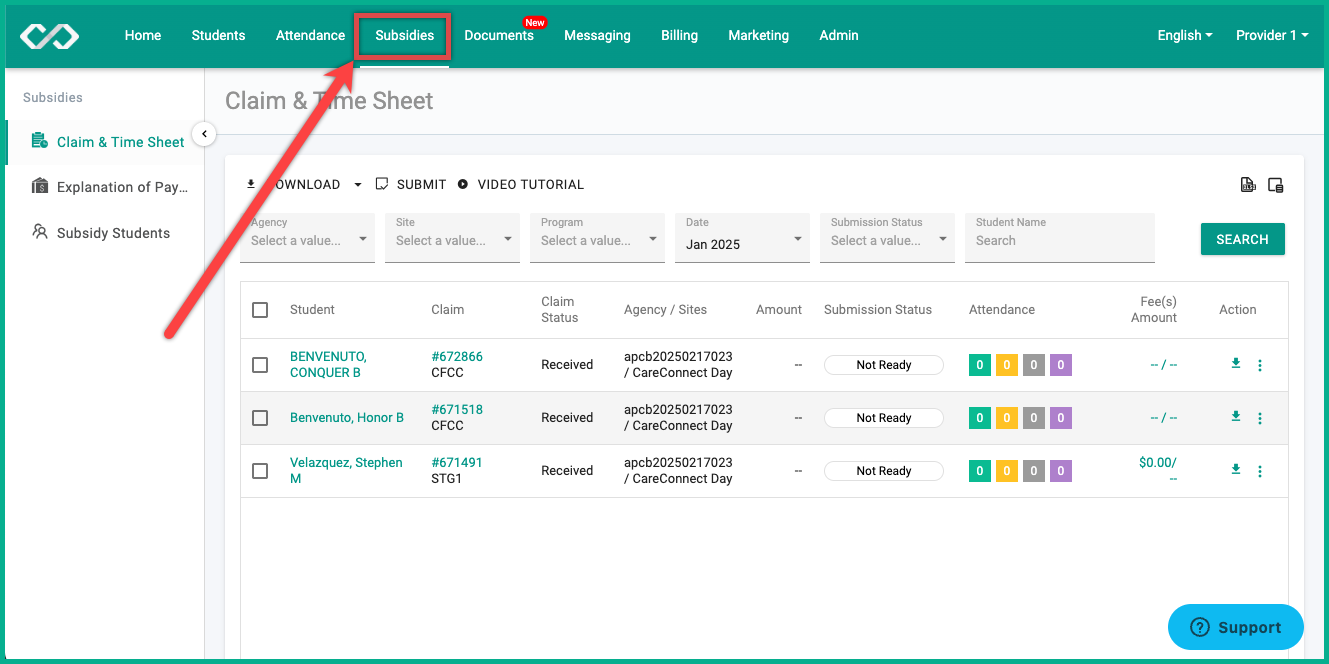
Task: Open the Support chat button
Action: [1236, 627]
